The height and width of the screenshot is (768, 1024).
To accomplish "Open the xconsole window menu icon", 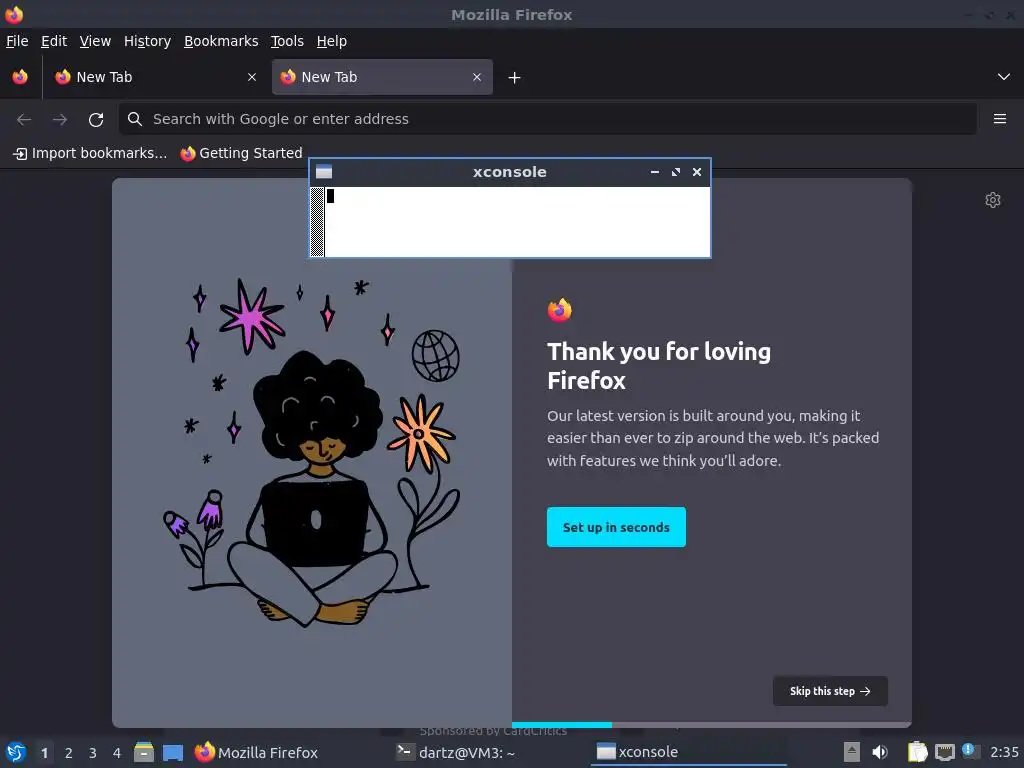I will 324,172.
